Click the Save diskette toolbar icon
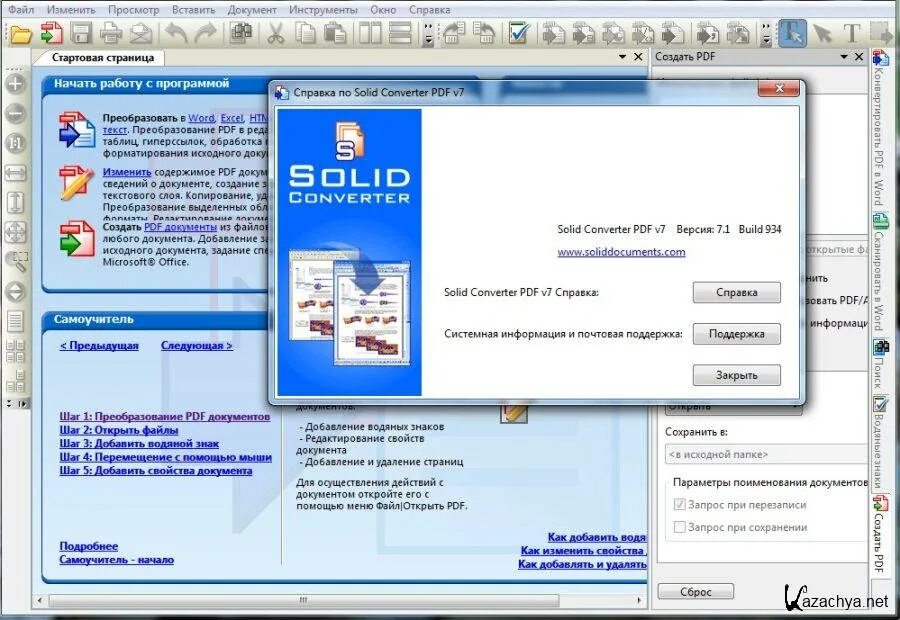The width and height of the screenshot is (900, 620). click(x=81, y=33)
